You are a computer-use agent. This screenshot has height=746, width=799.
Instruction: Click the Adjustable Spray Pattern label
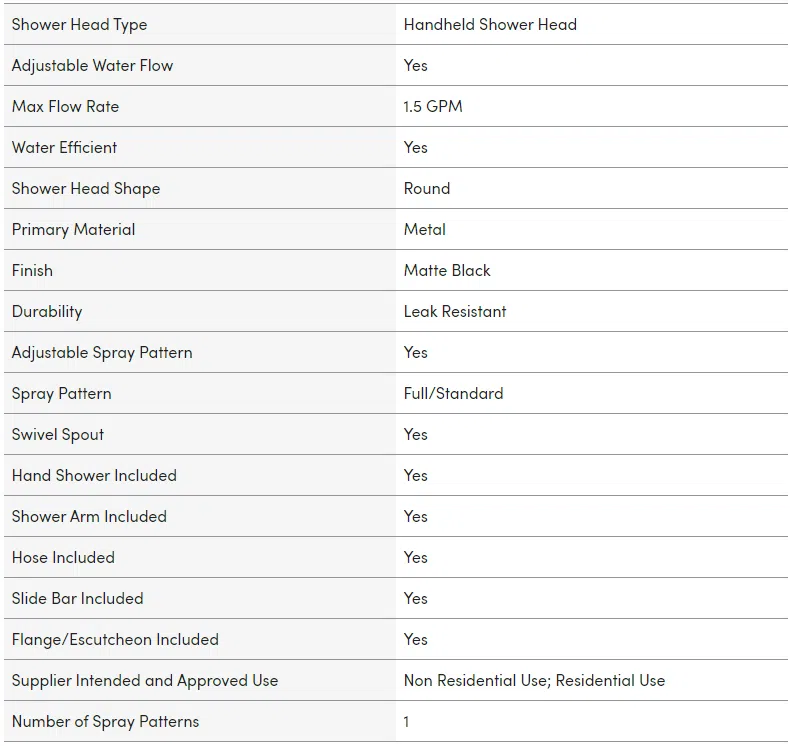pyautogui.click(x=102, y=353)
